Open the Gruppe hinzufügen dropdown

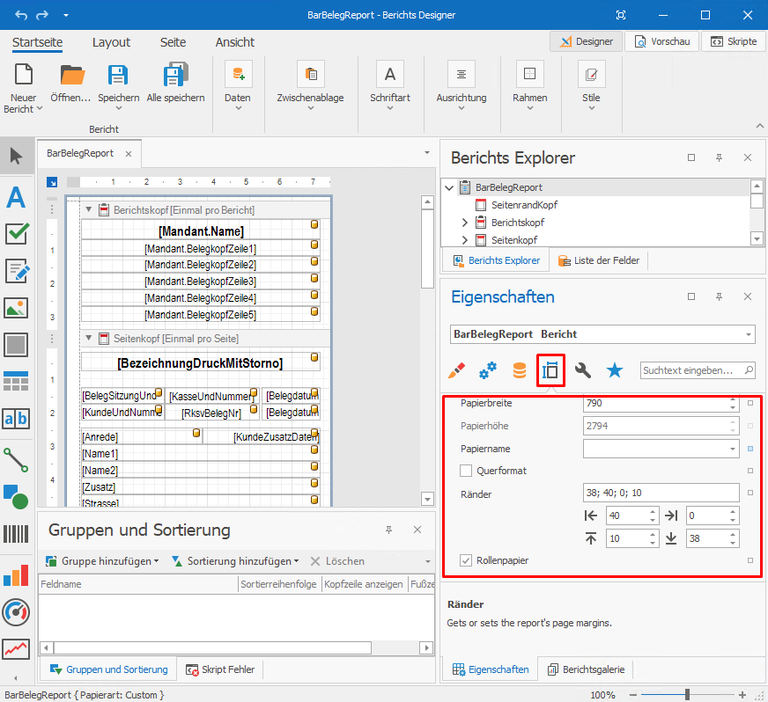click(156, 561)
